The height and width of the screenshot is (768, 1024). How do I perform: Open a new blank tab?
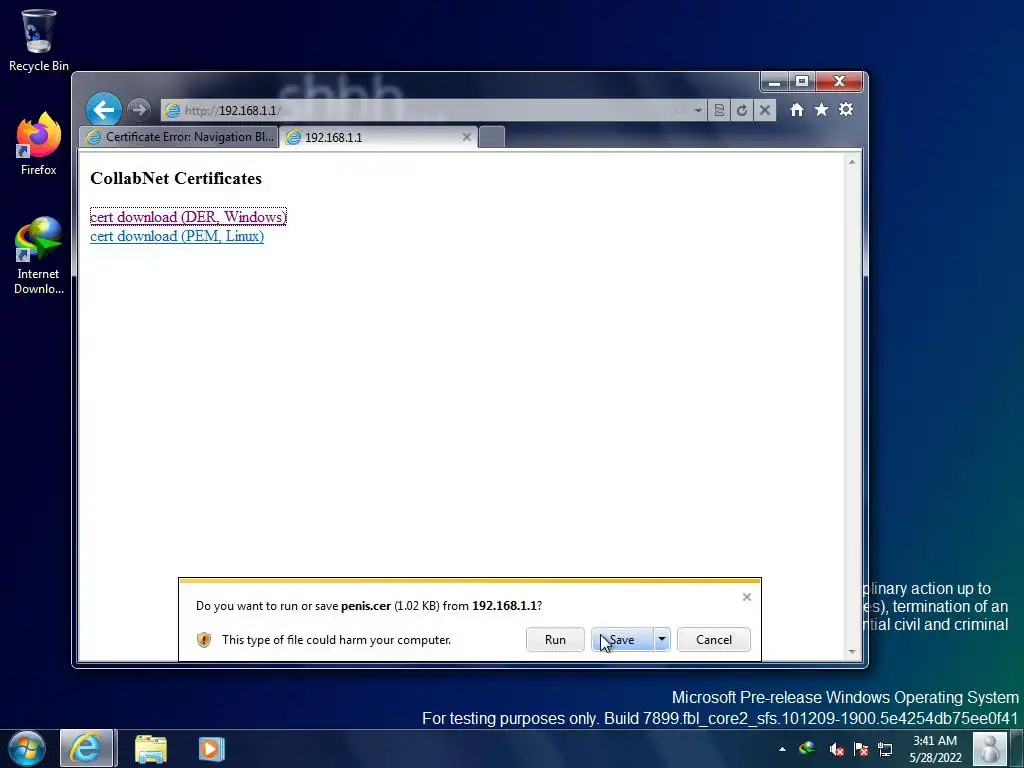pos(492,137)
